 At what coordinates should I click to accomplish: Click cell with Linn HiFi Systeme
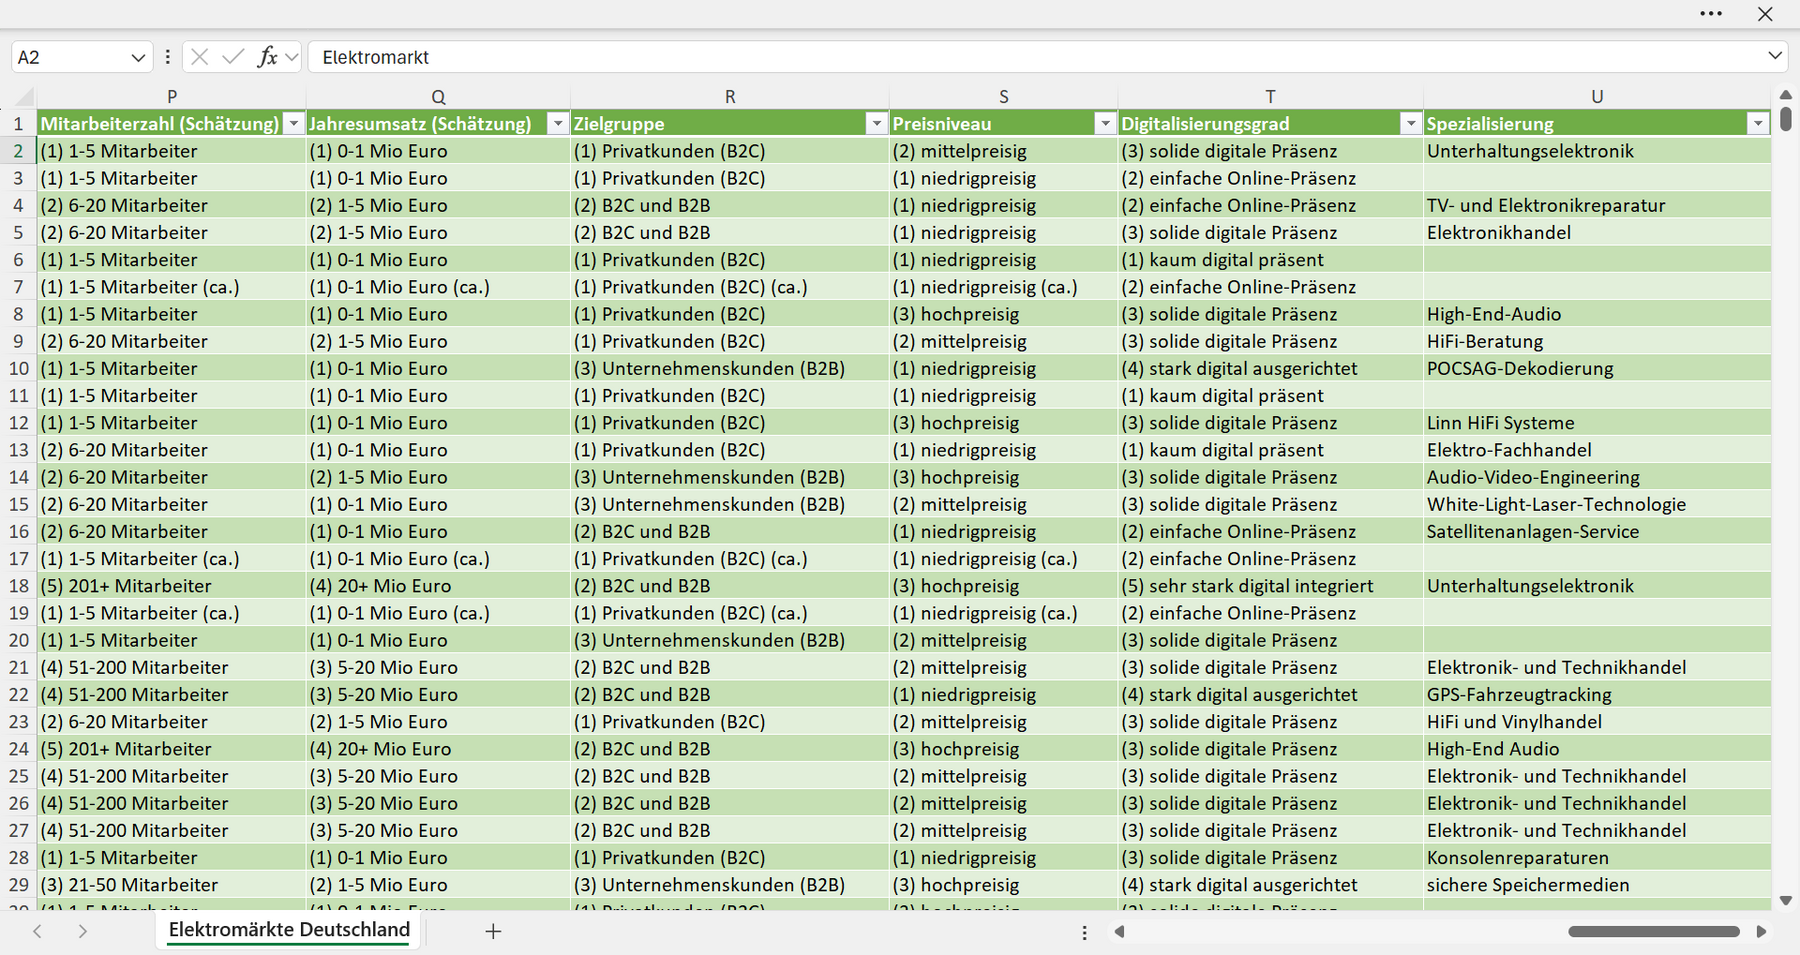(1597, 423)
